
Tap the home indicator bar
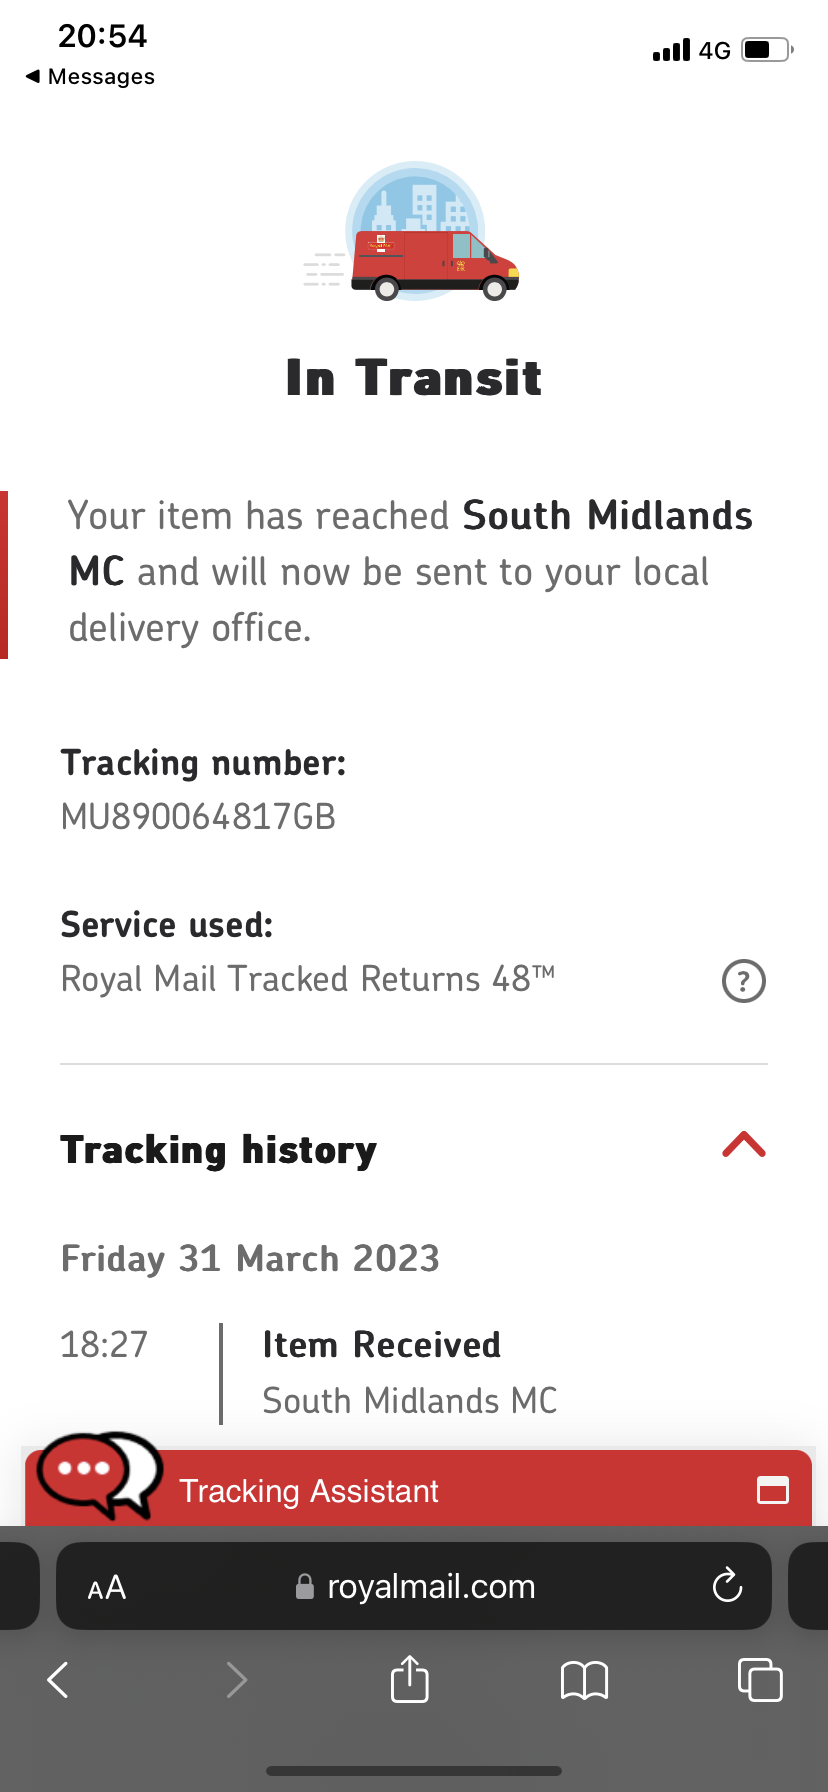pyautogui.click(x=414, y=1771)
